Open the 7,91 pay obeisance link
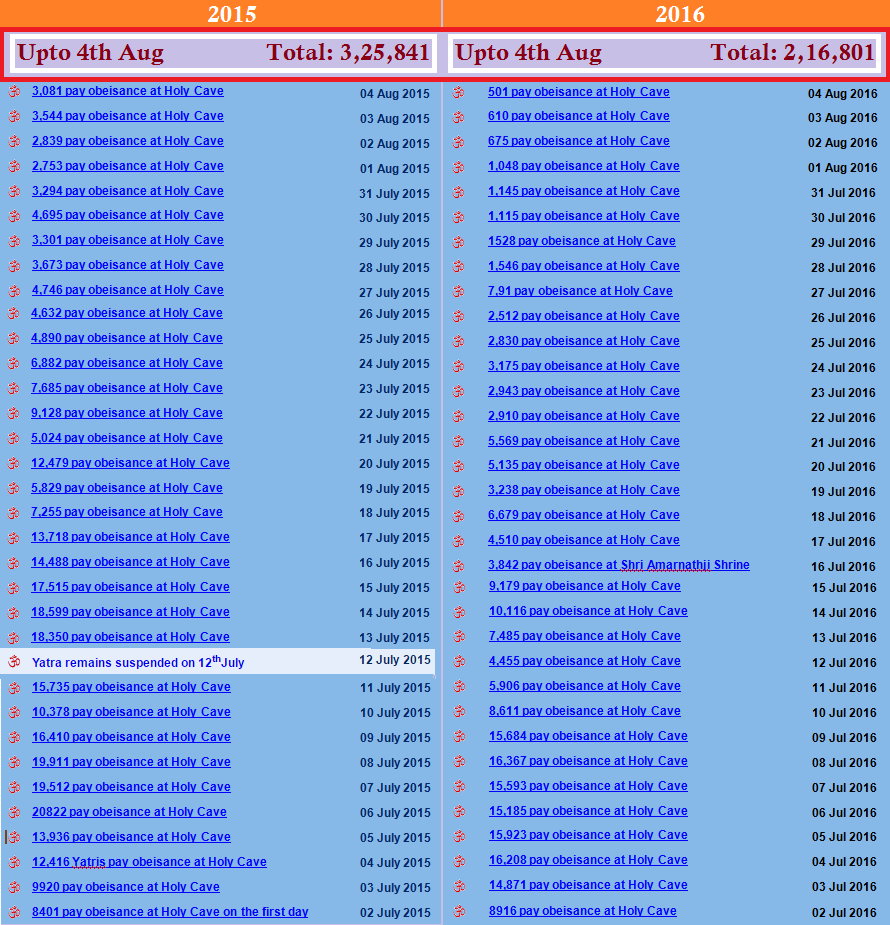 [580, 291]
